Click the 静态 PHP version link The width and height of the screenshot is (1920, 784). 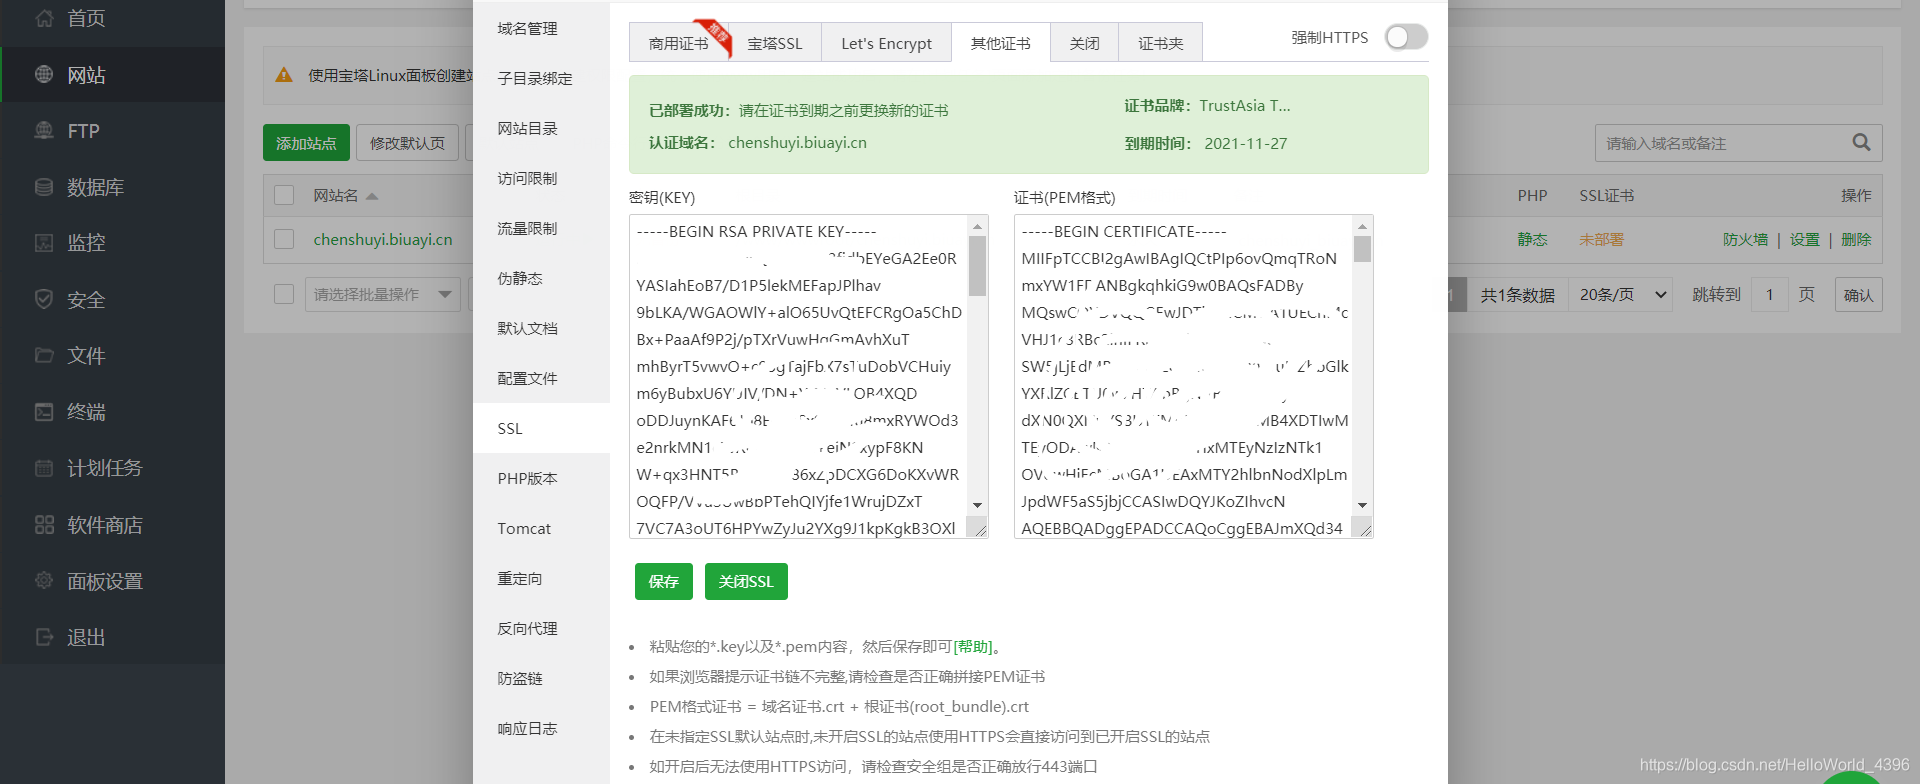pos(1532,239)
